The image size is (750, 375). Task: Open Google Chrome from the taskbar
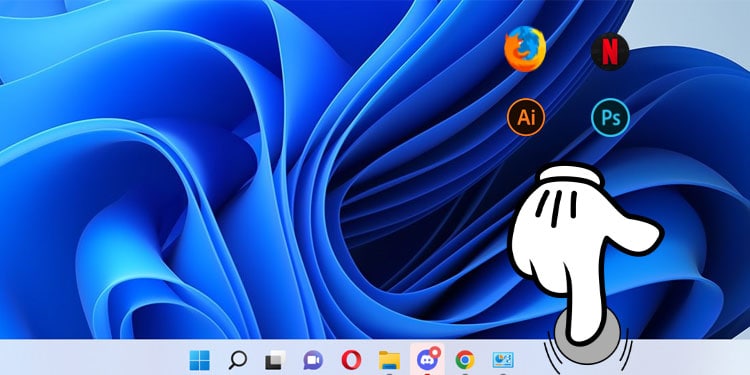465,360
